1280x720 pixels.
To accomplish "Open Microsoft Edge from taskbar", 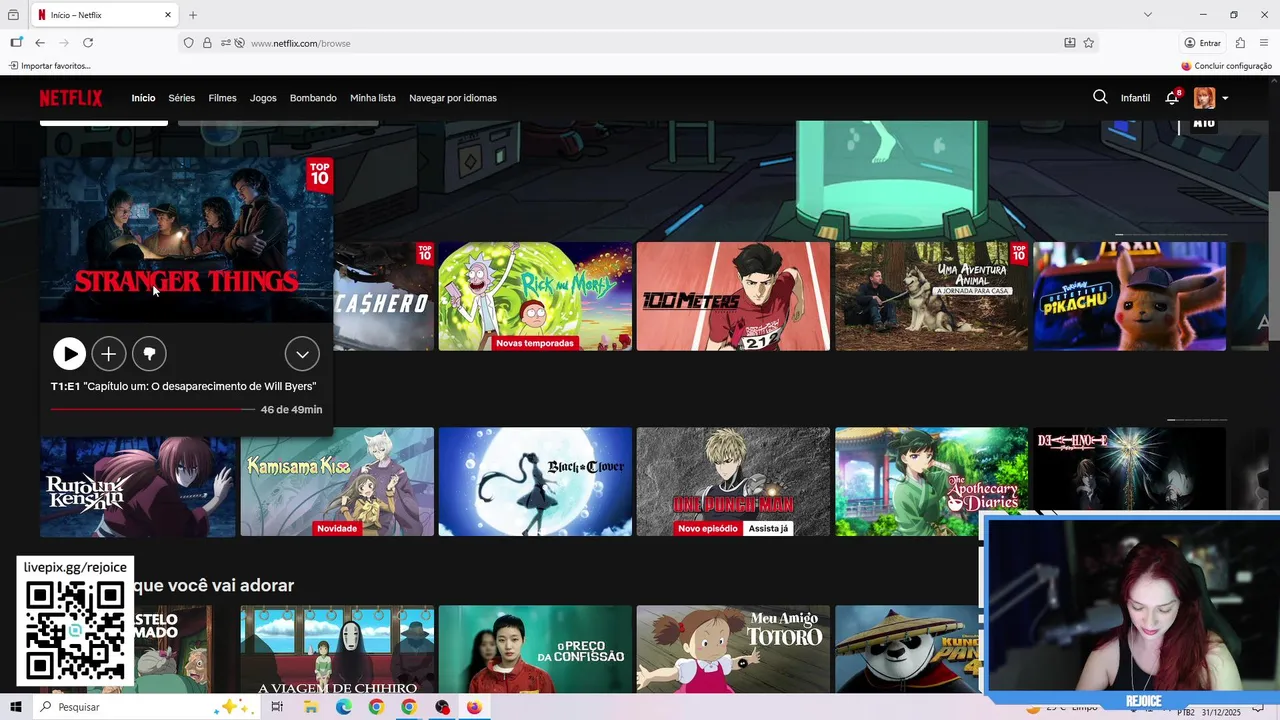I will pyautogui.click(x=343, y=707).
